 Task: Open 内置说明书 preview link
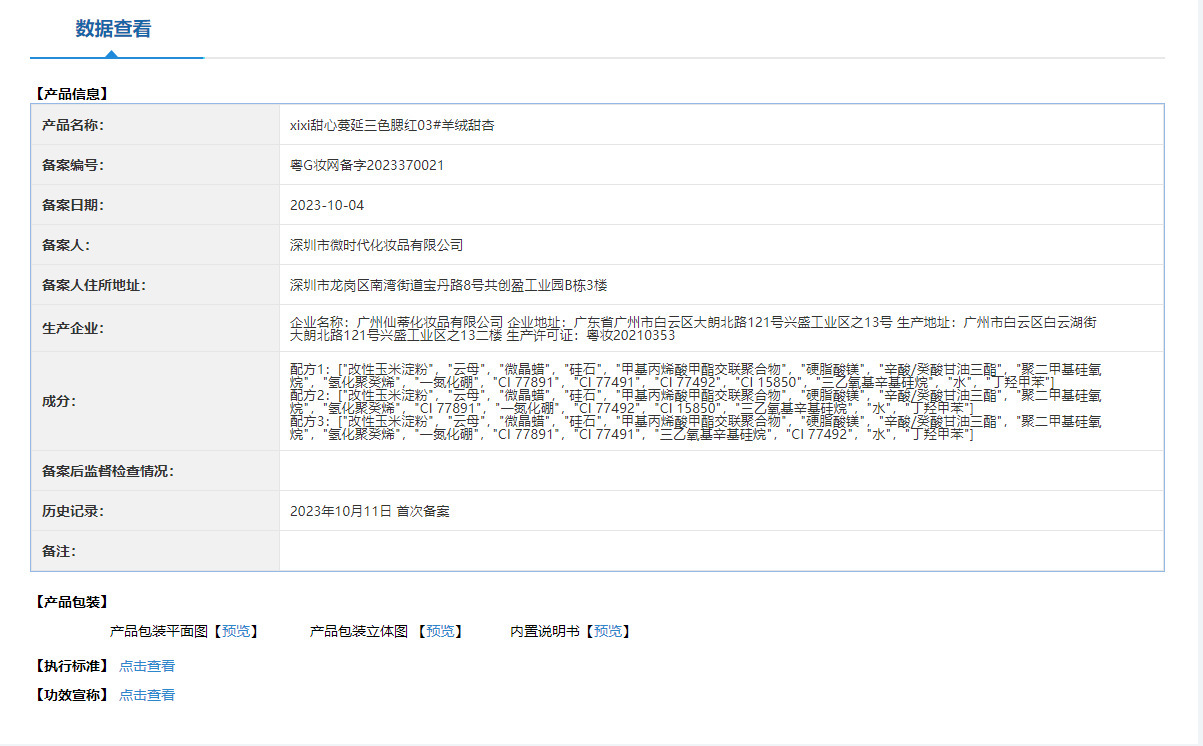[x=608, y=631]
